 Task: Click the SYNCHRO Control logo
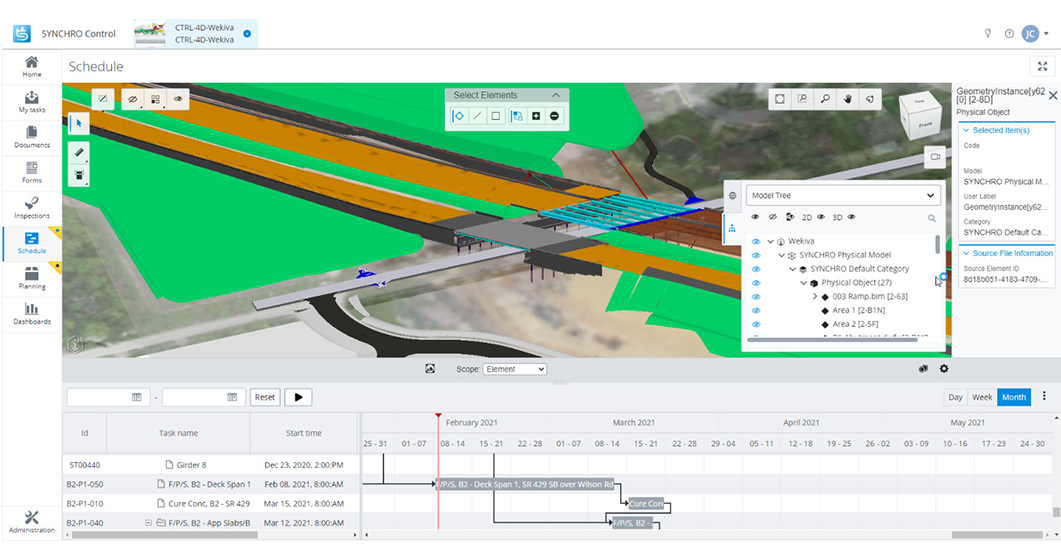point(22,33)
